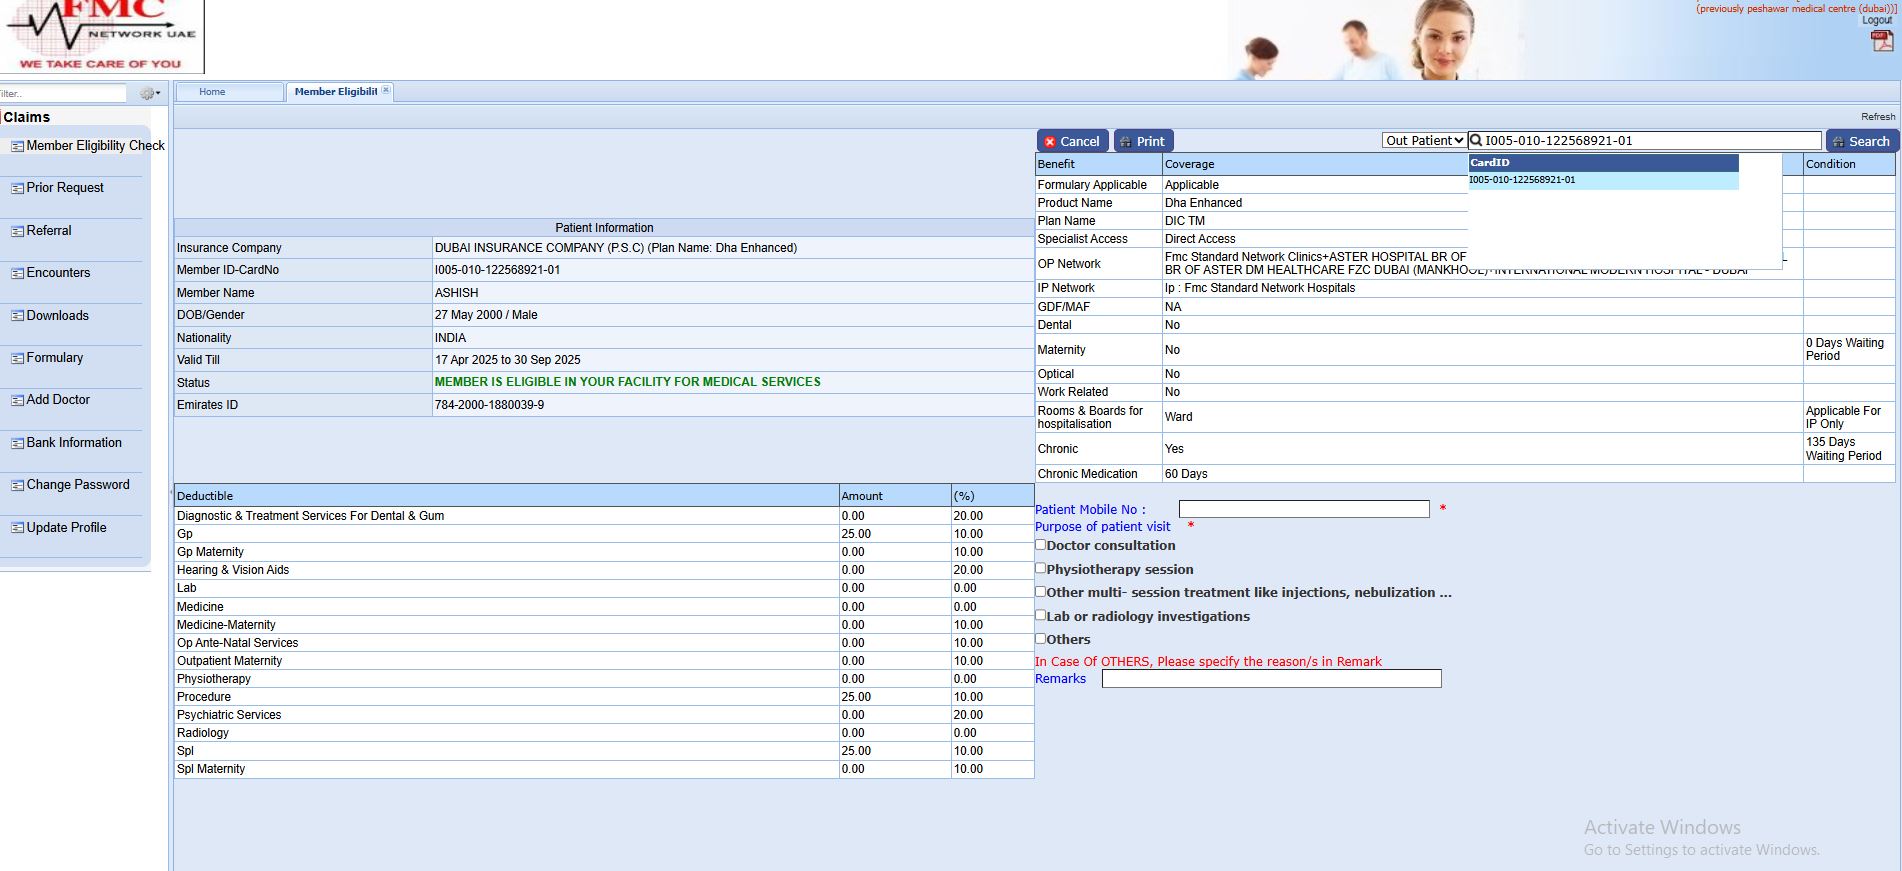Open the Out Patient dropdown
The width and height of the screenshot is (1902, 871).
[1424, 141]
